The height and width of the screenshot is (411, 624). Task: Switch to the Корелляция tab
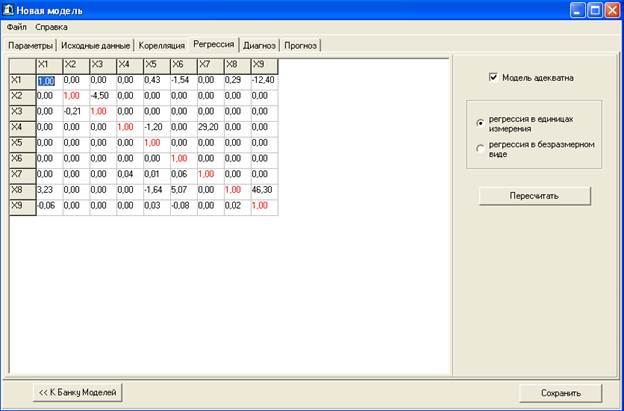(162, 45)
